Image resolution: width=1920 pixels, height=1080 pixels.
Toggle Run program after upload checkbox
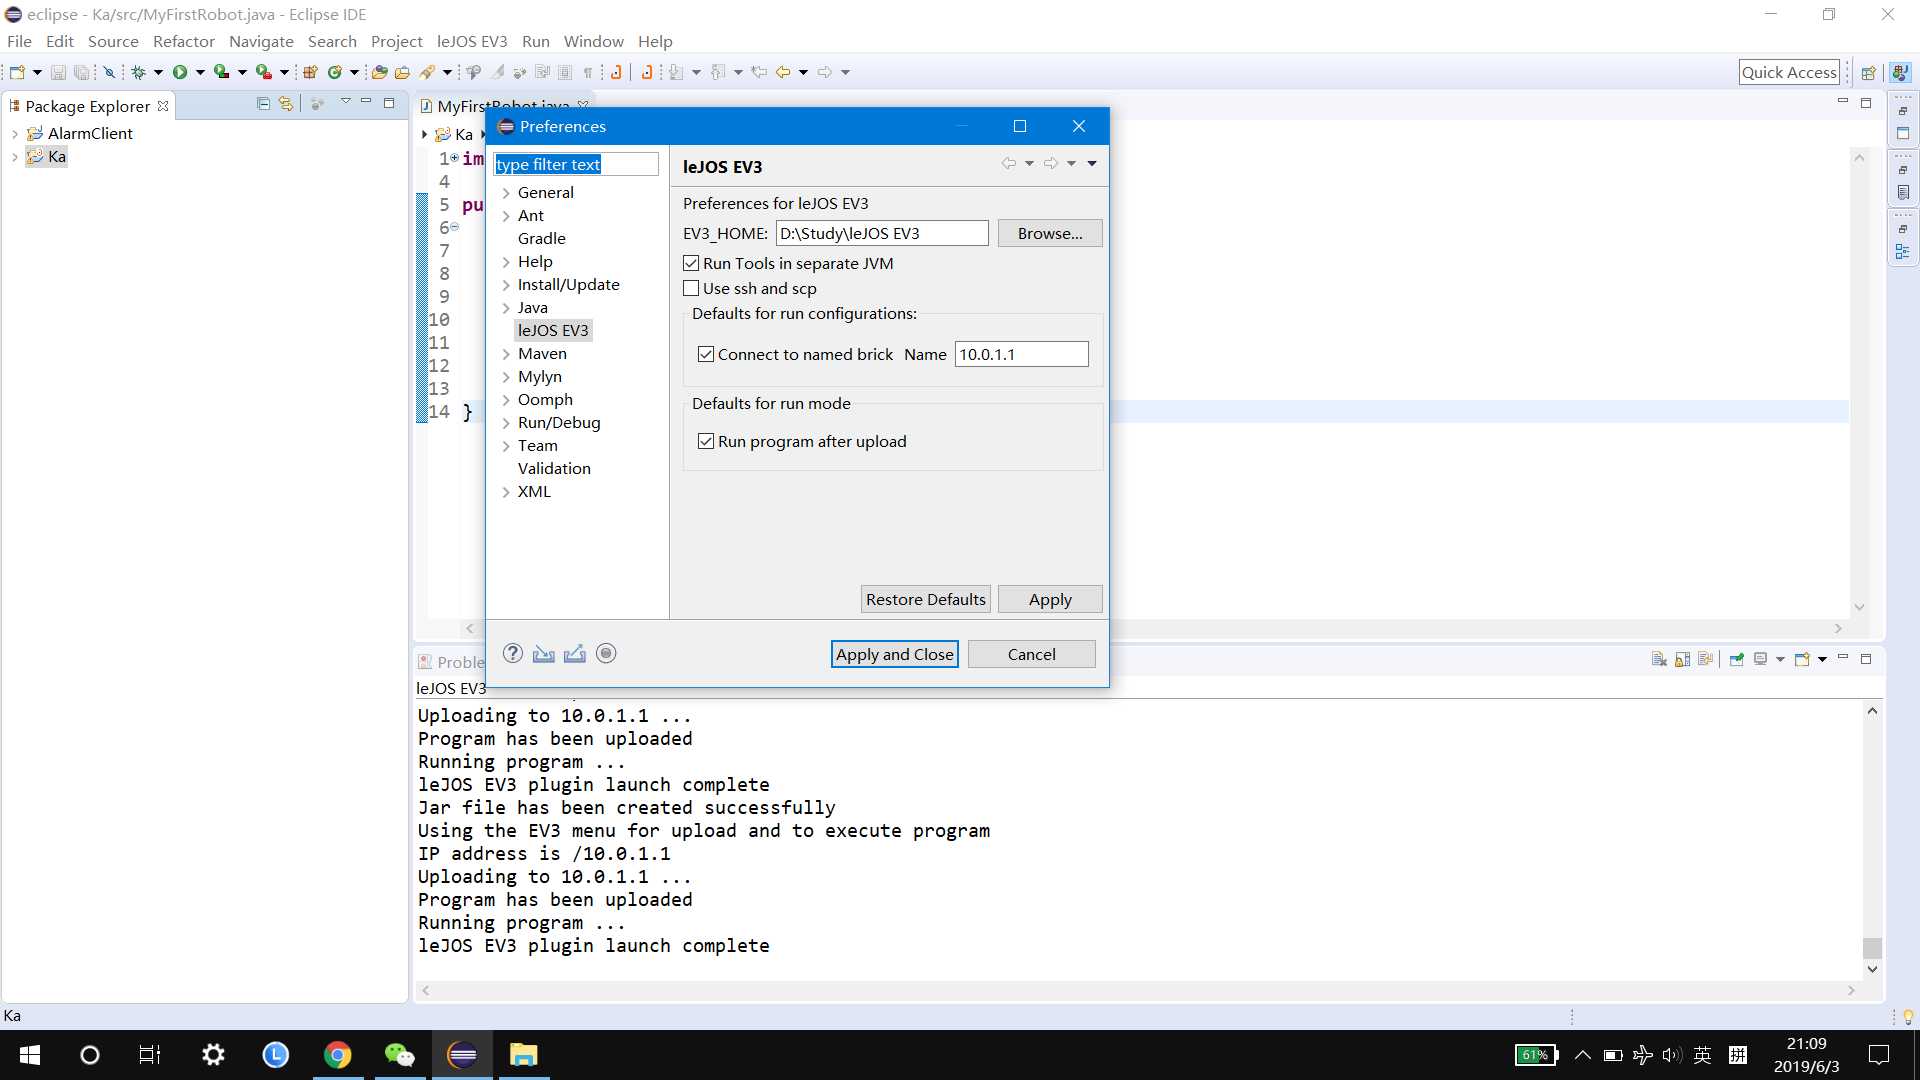pyautogui.click(x=706, y=441)
